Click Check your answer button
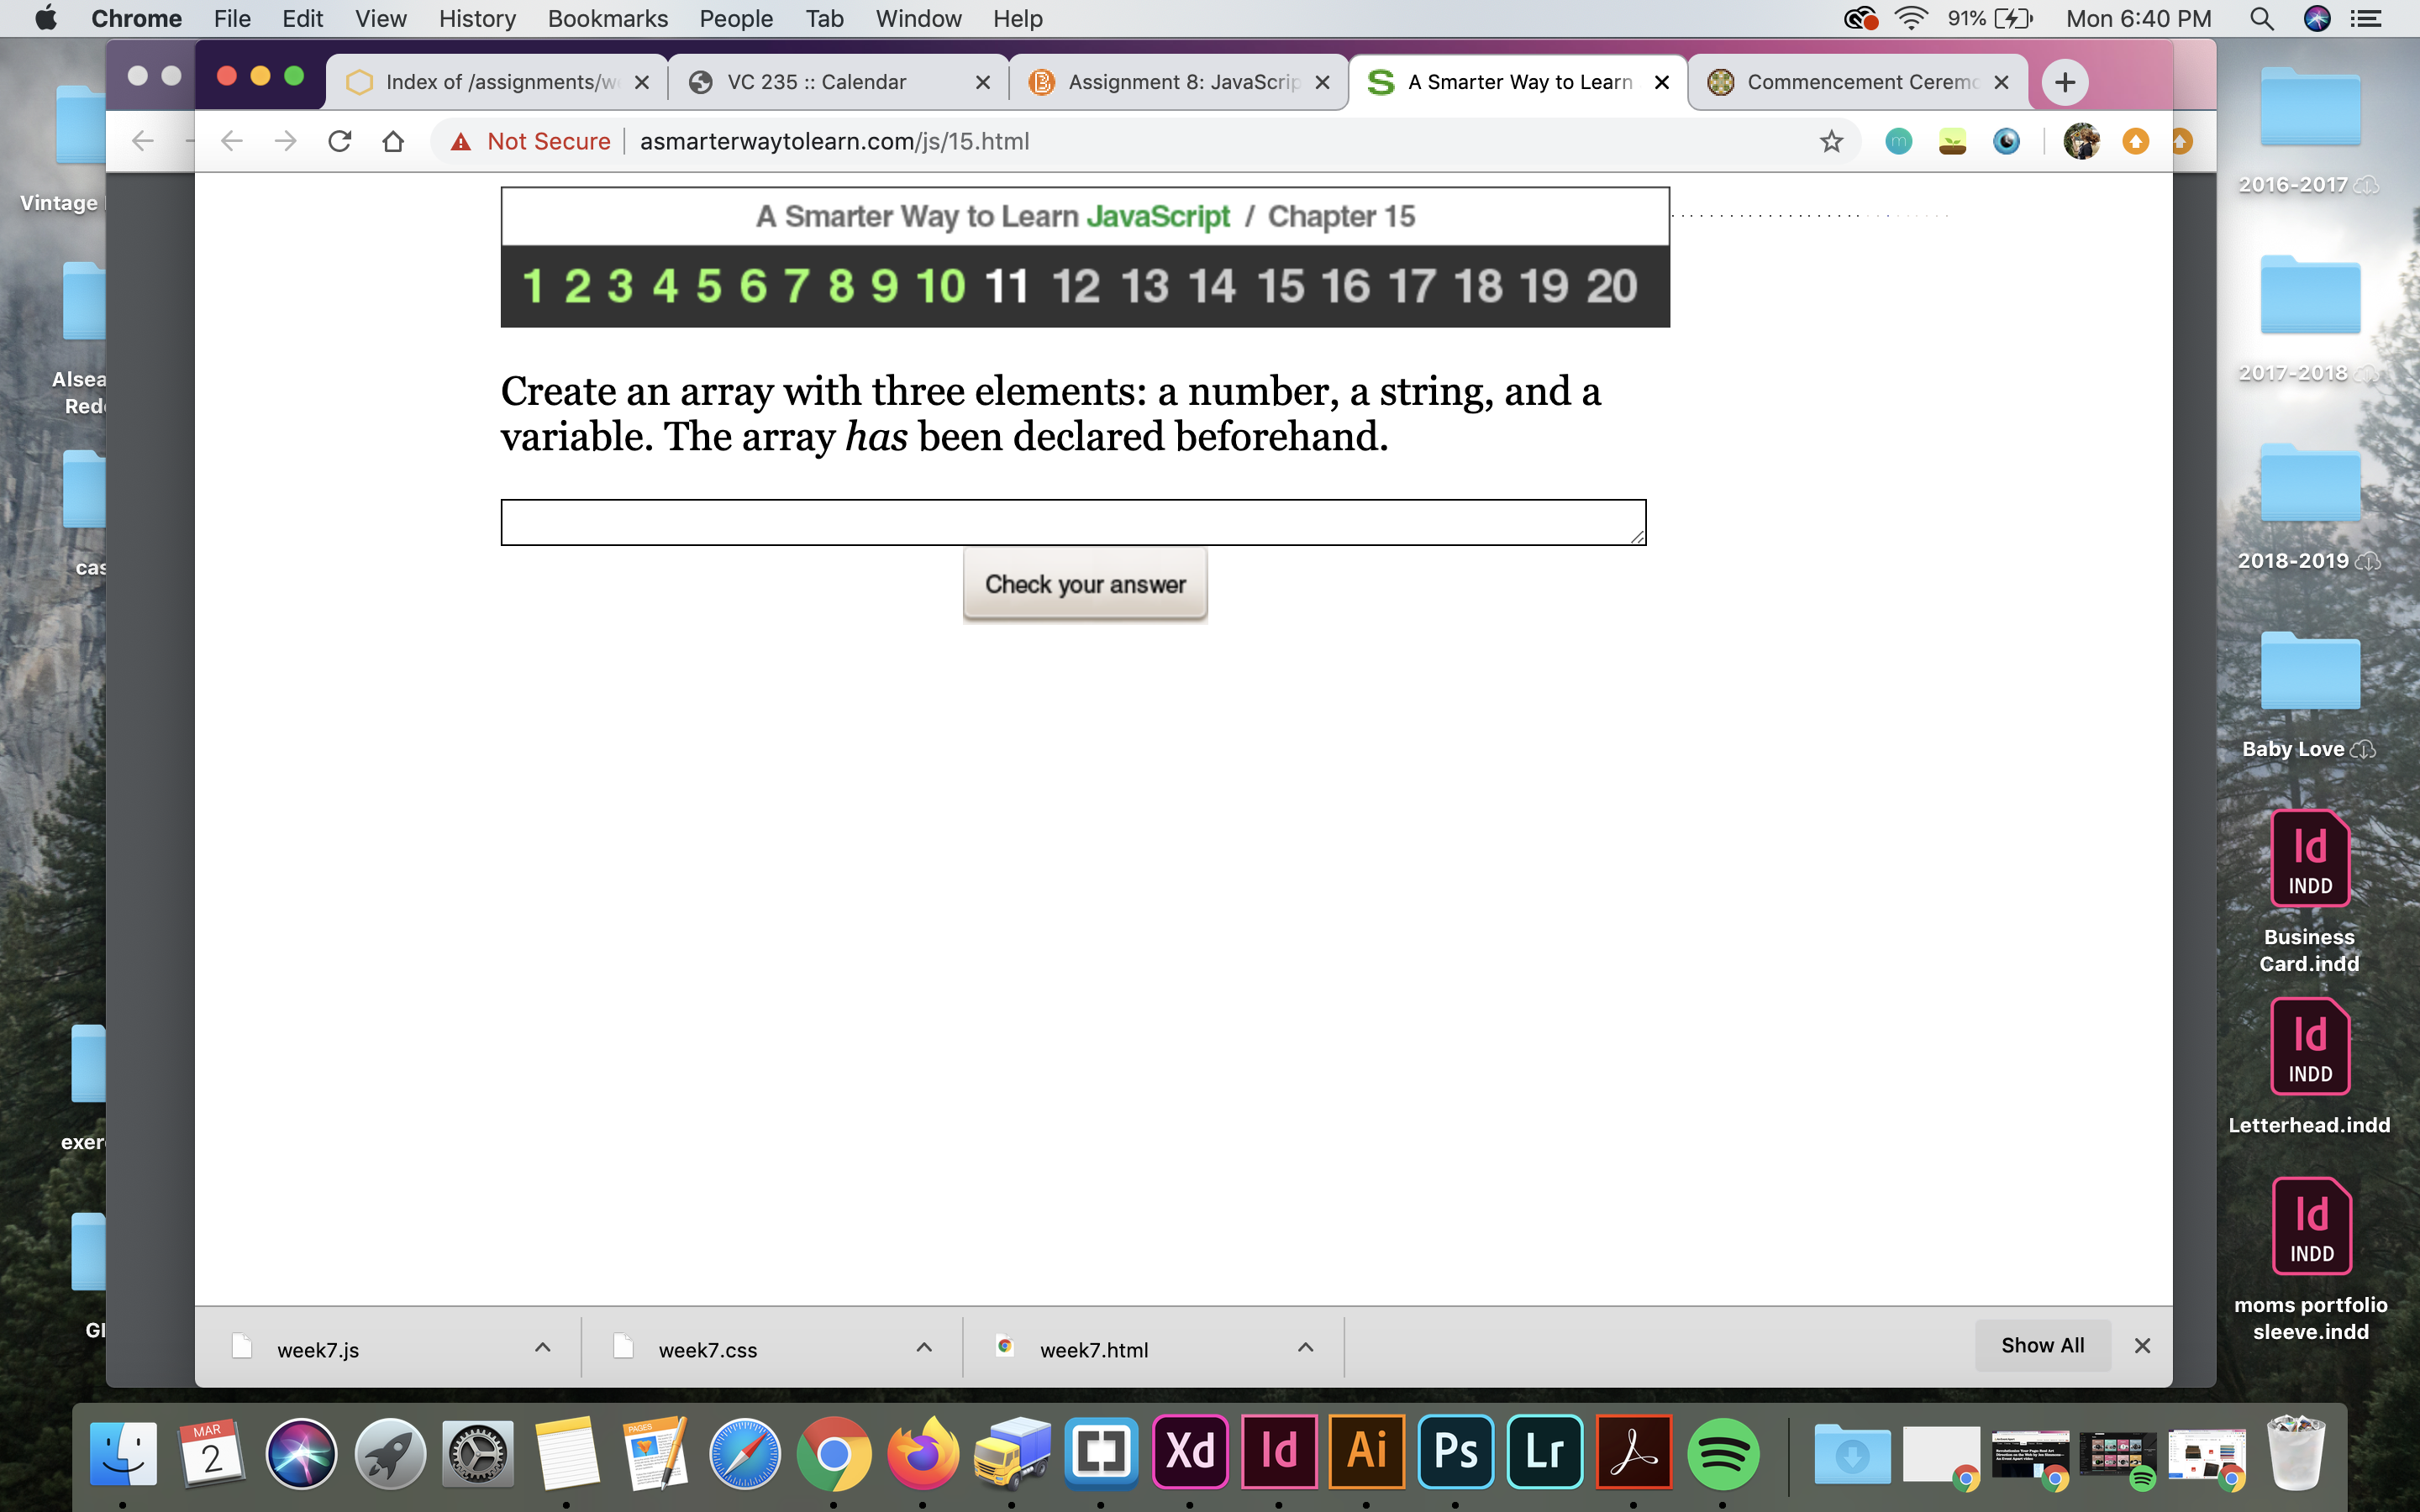The width and height of the screenshot is (2420, 1512). [1085, 584]
